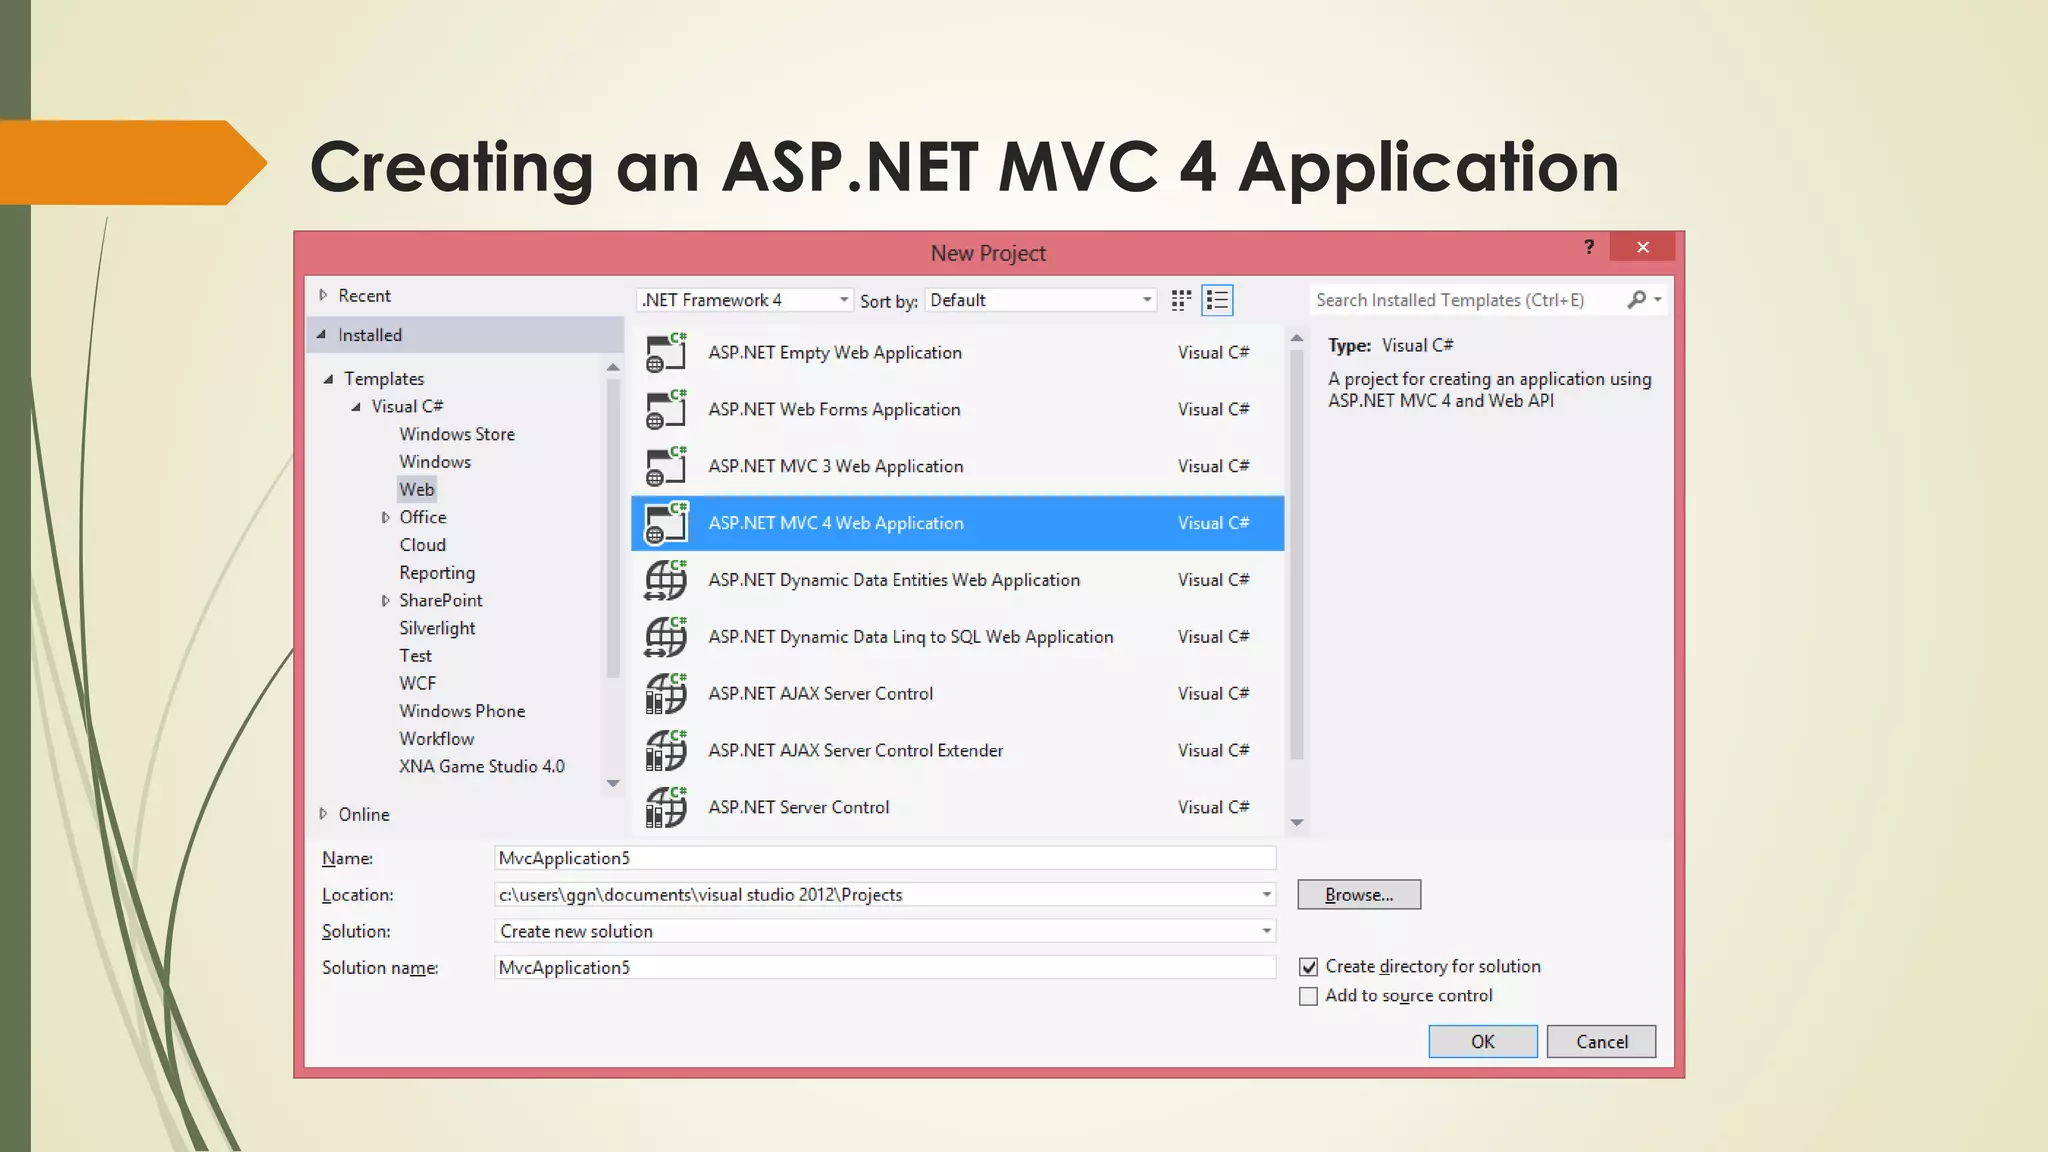Collapse the Installed section
The height and width of the screenshot is (1152, 2048).
pyautogui.click(x=321, y=335)
